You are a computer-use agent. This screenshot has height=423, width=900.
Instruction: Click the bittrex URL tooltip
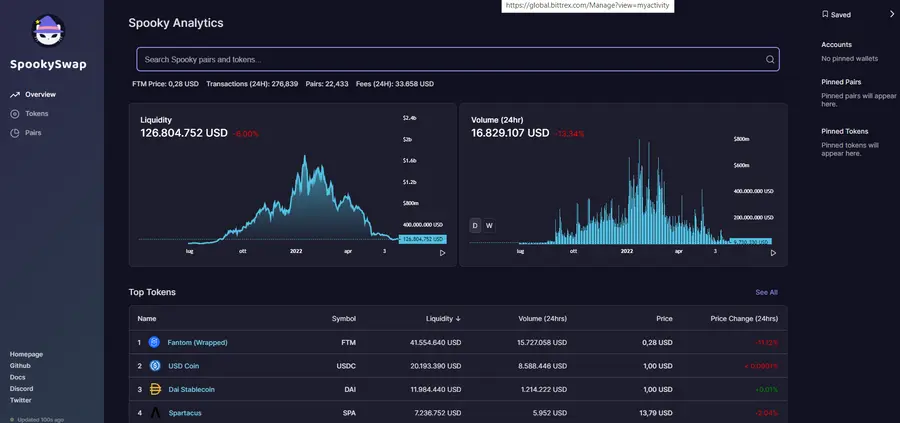[x=588, y=6]
